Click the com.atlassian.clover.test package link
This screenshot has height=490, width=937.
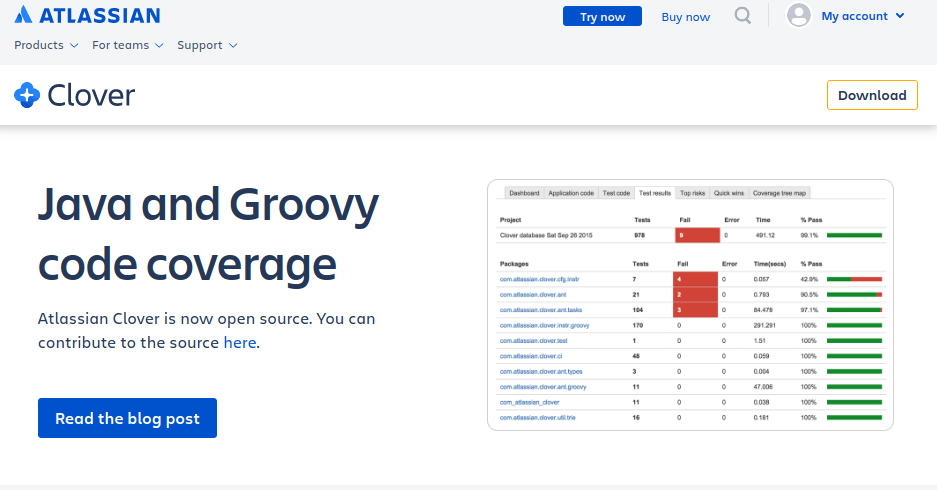(x=534, y=341)
